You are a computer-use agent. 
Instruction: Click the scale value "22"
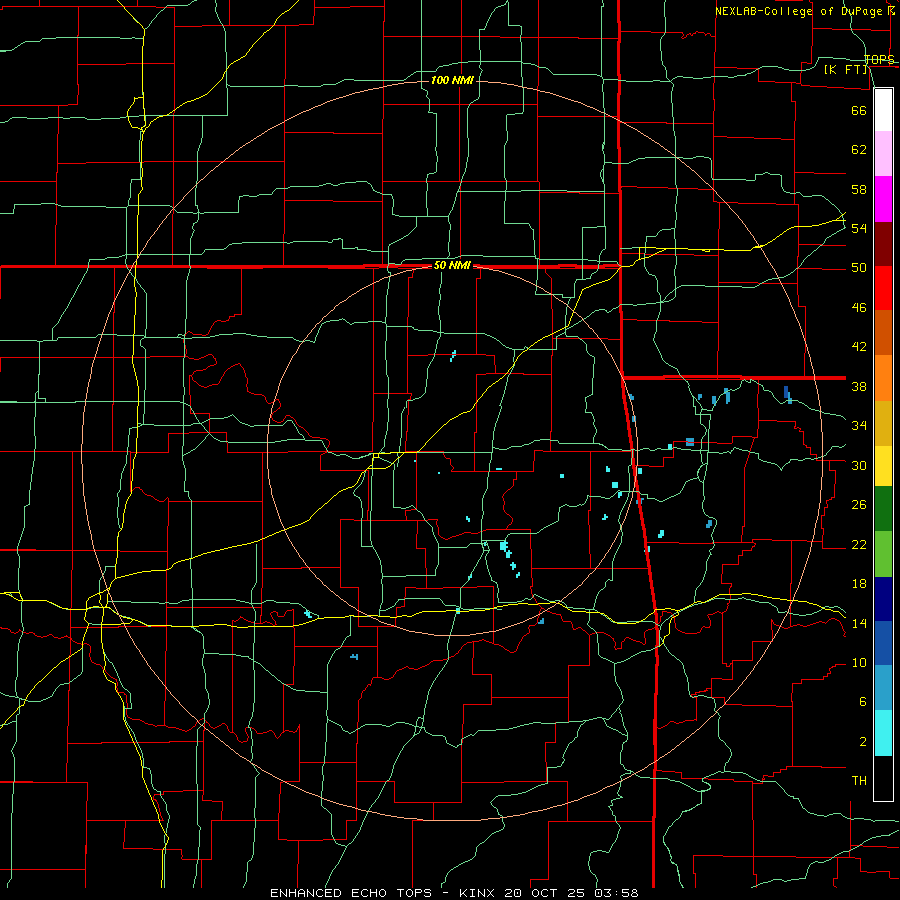point(859,545)
